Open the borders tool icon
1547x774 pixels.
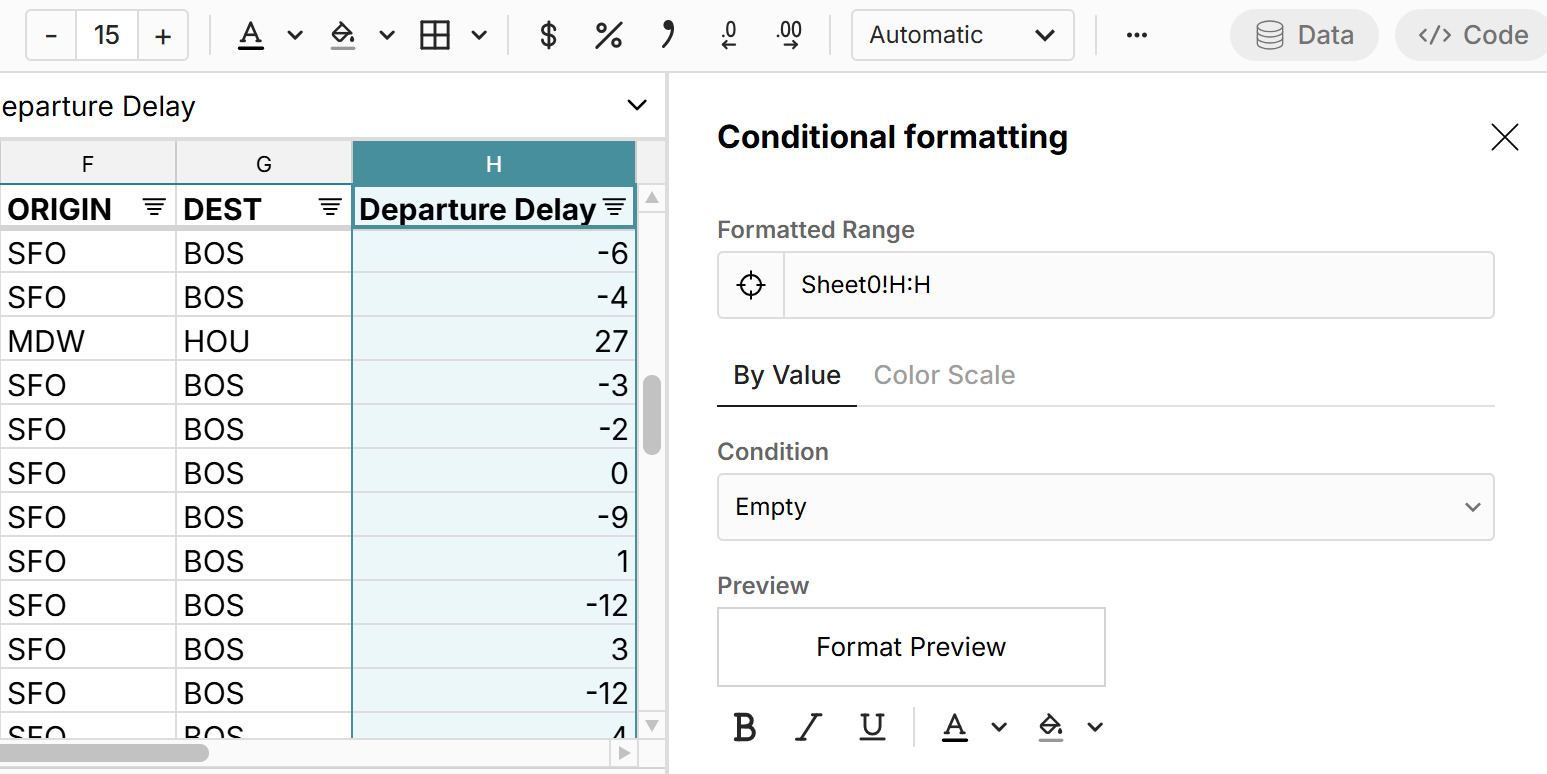[x=434, y=35]
